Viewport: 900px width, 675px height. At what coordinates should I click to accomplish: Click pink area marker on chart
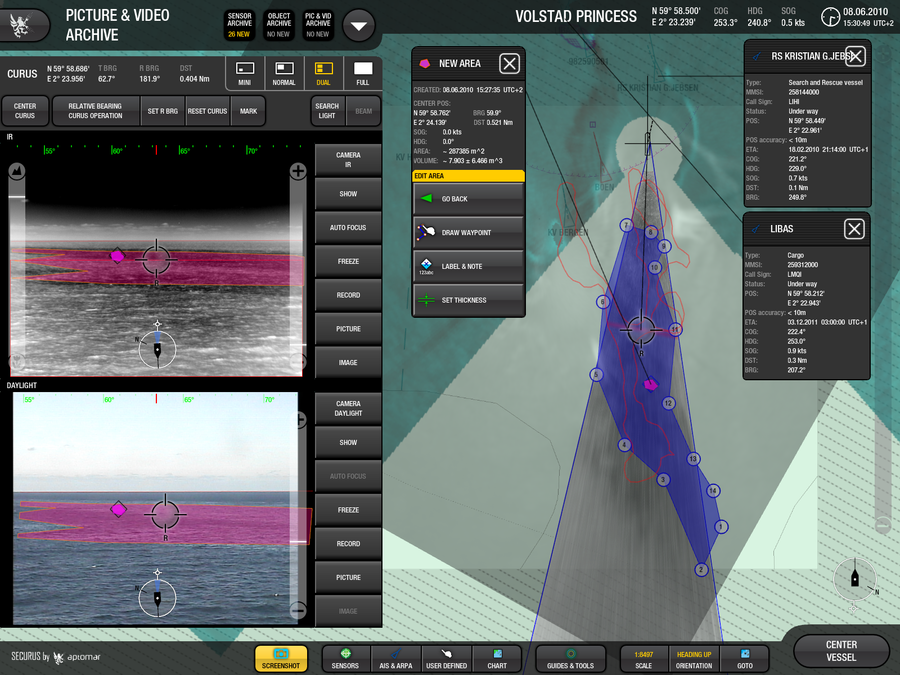[x=650, y=385]
